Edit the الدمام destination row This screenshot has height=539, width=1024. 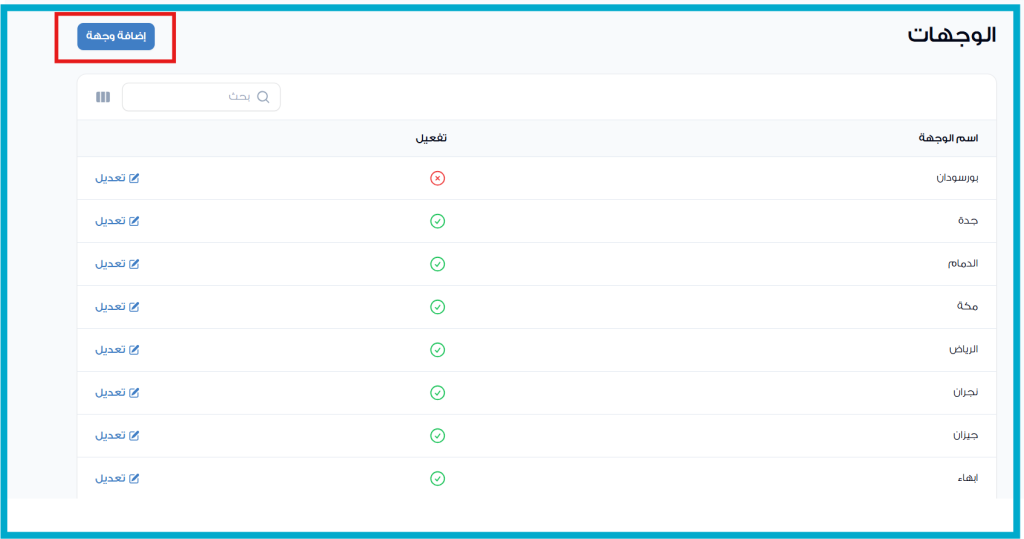pos(117,264)
